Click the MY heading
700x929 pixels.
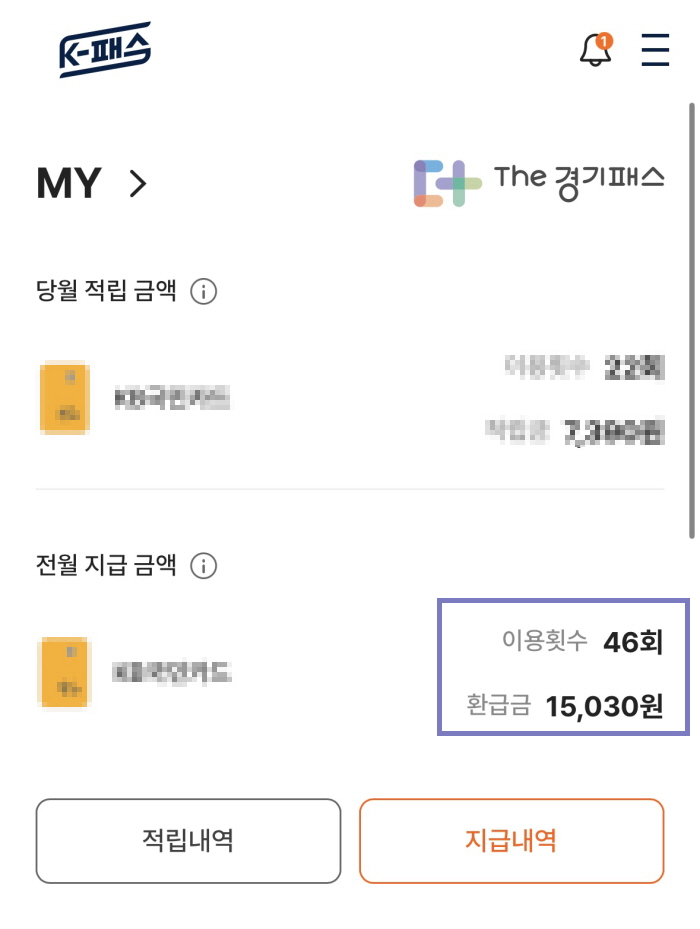pyautogui.click(x=69, y=184)
